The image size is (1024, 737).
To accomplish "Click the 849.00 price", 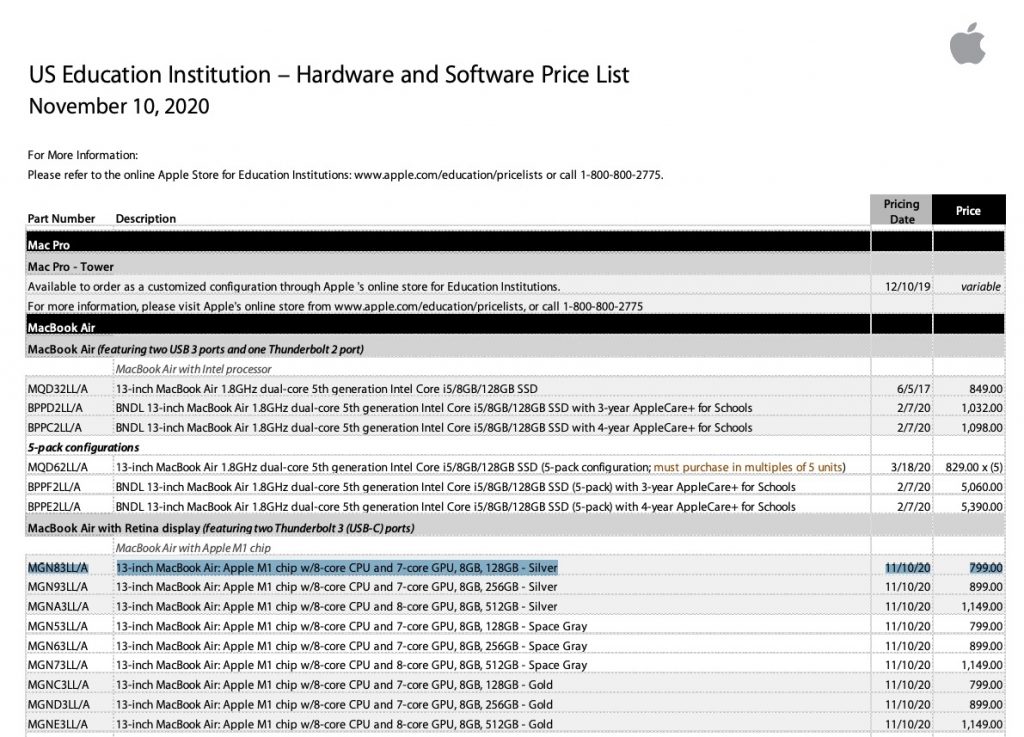I will pyautogui.click(x=985, y=389).
